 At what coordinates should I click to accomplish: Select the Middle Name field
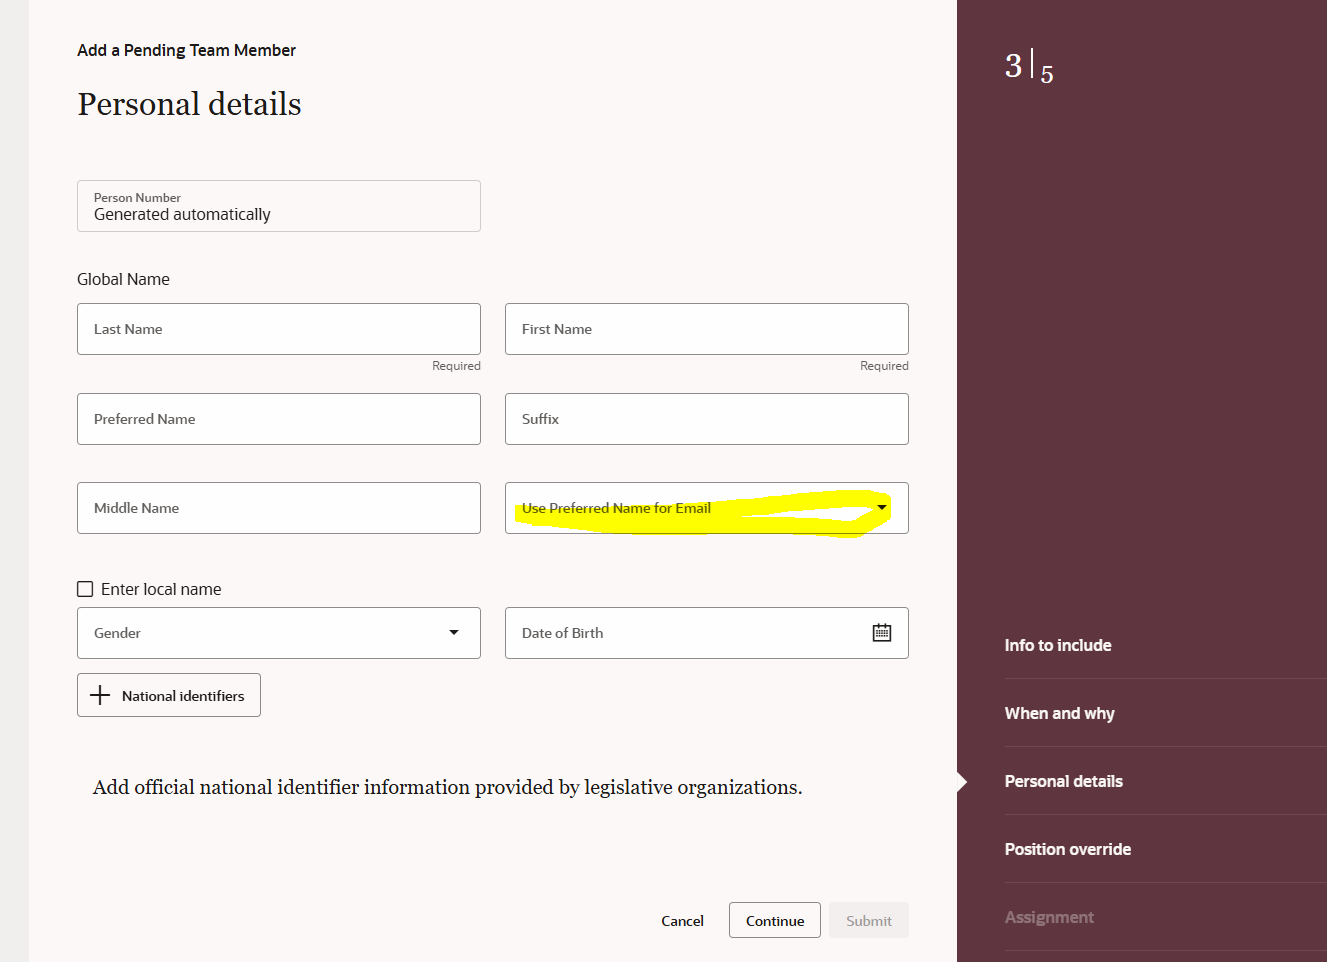click(x=279, y=508)
